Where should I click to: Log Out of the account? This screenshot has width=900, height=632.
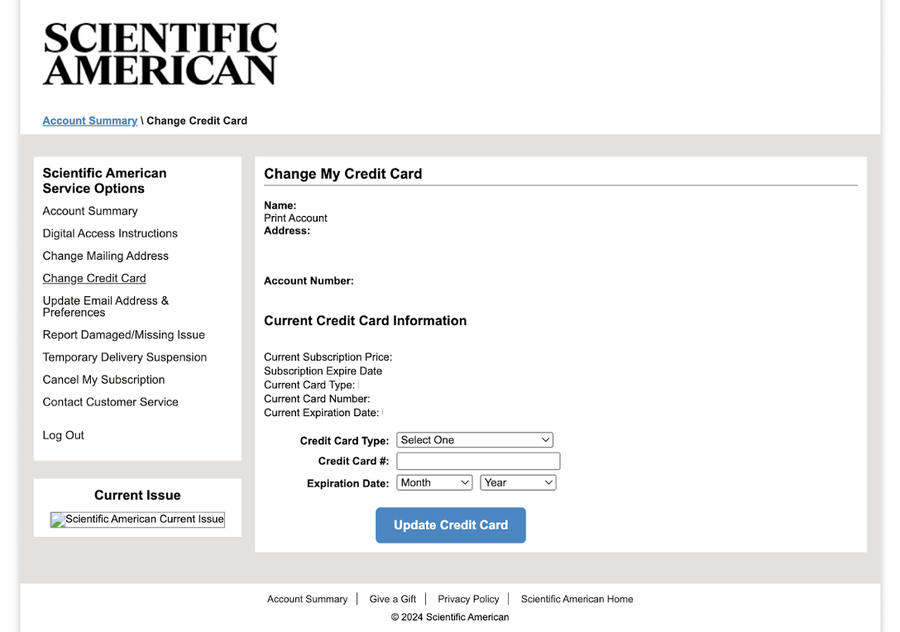pyautogui.click(x=62, y=435)
